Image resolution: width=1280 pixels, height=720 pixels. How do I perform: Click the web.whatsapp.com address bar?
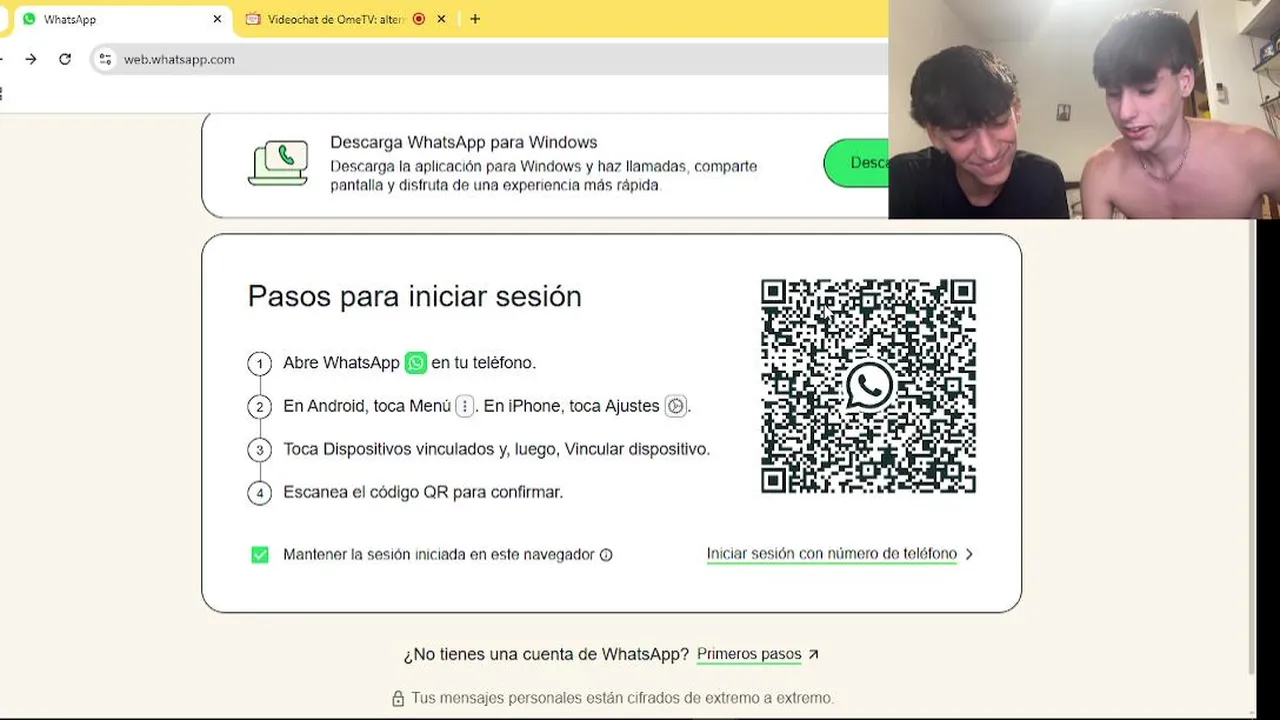[x=490, y=59]
